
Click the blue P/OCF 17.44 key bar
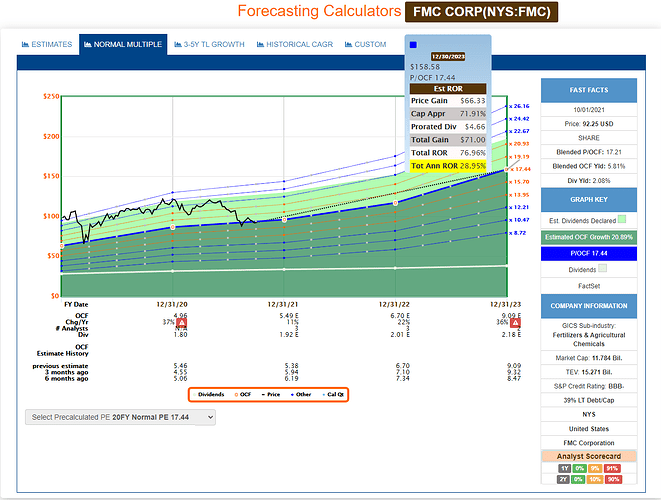pos(588,253)
